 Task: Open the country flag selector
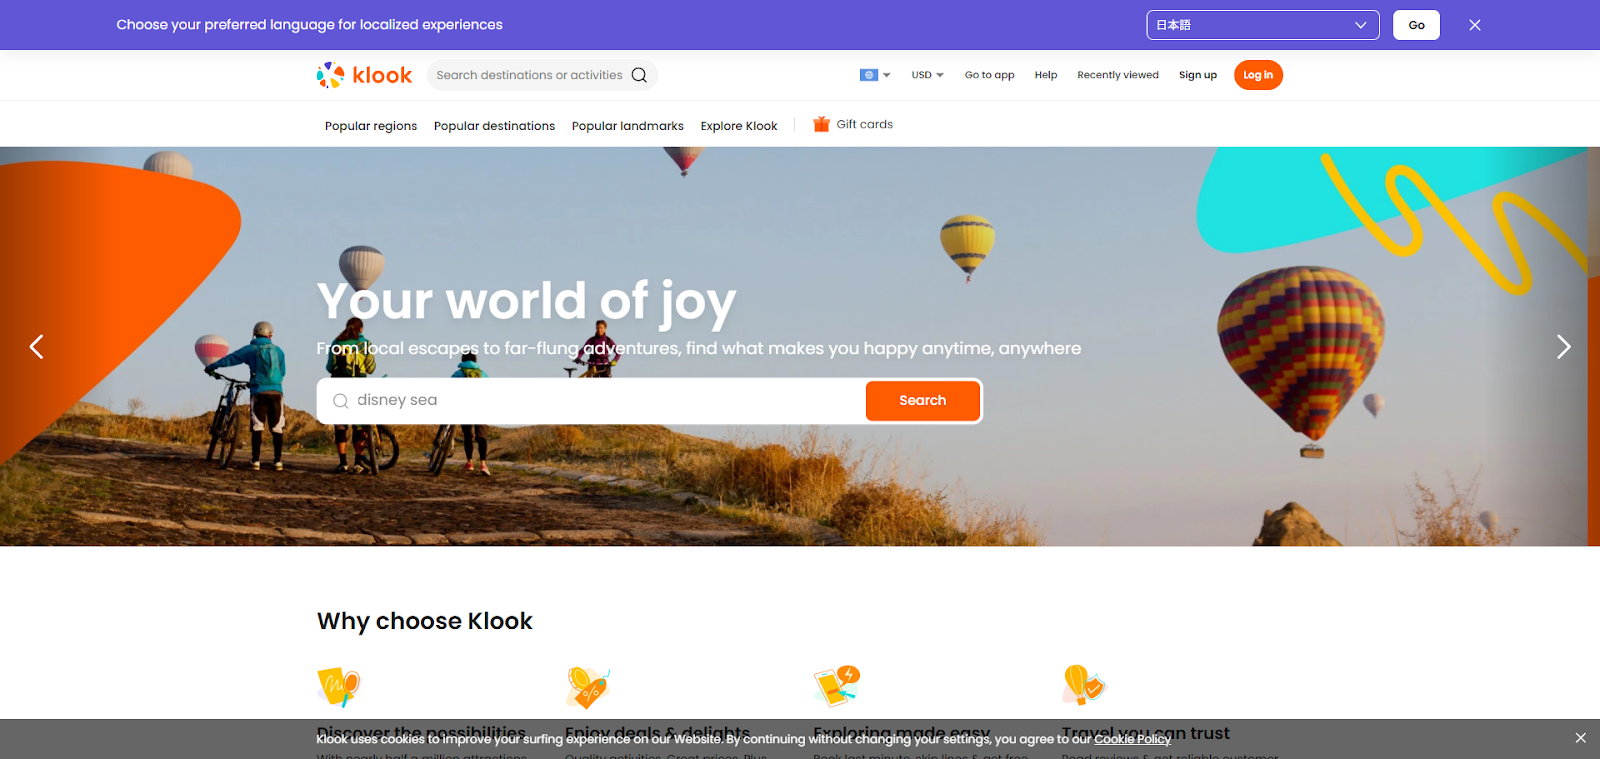tap(875, 75)
